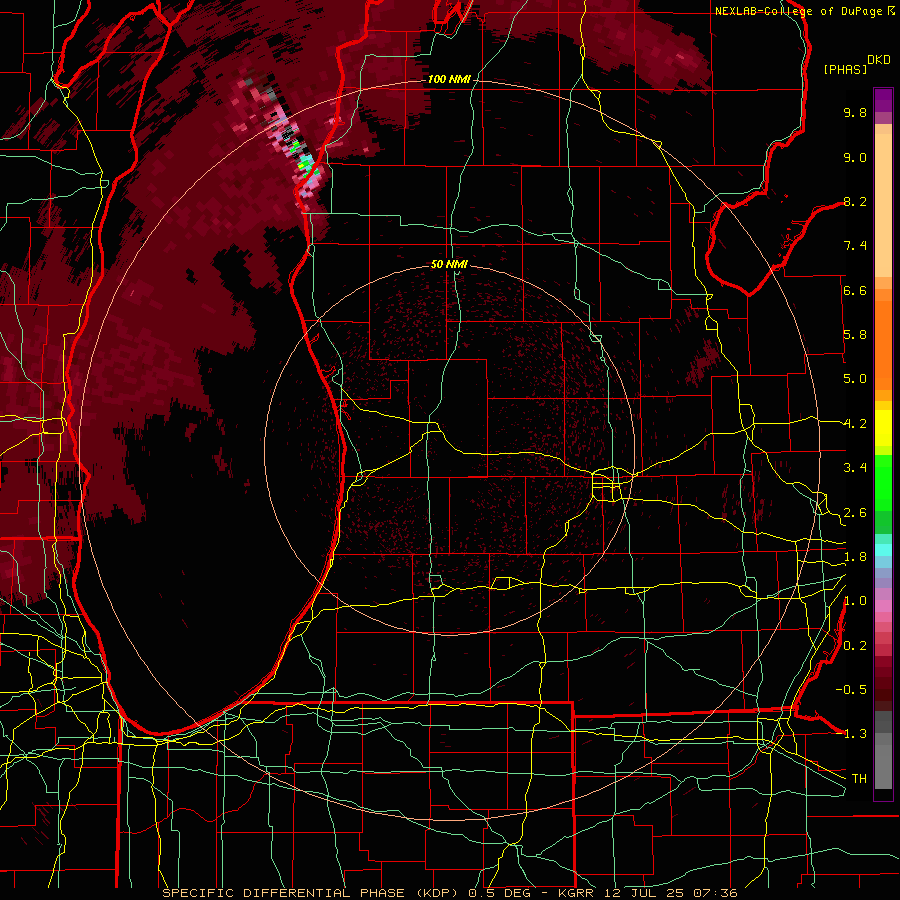Click the 5.0 scale value
The height and width of the screenshot is (900, 900).
pos(855,379)
